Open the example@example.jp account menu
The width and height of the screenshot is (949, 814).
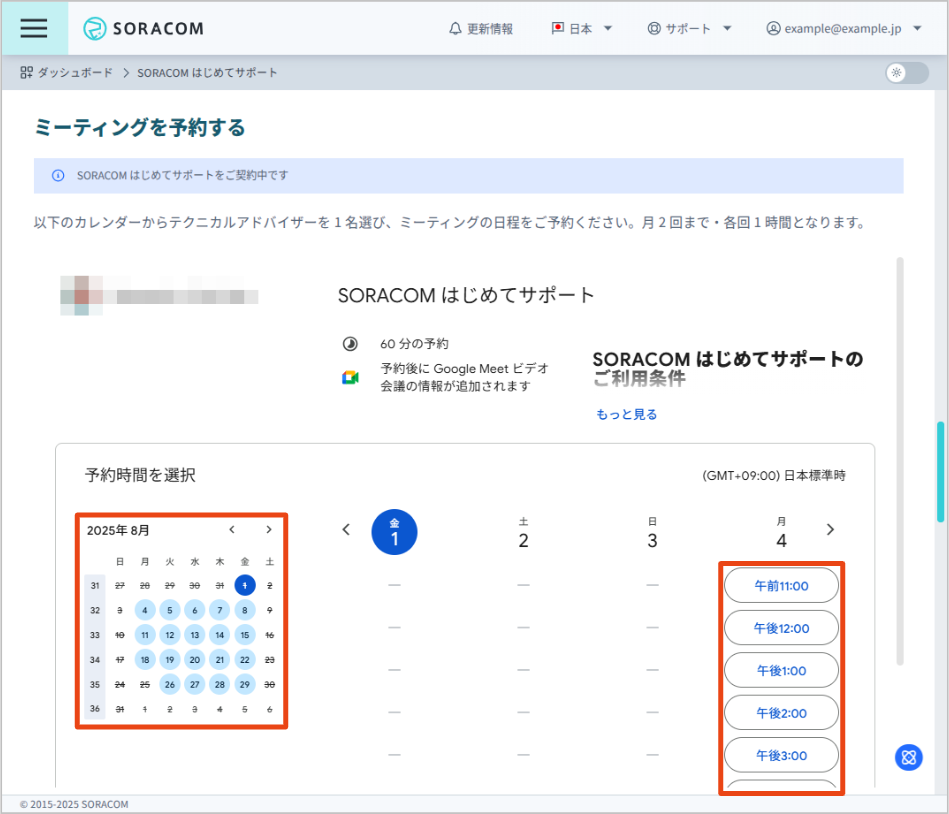[x=844, y=28]
